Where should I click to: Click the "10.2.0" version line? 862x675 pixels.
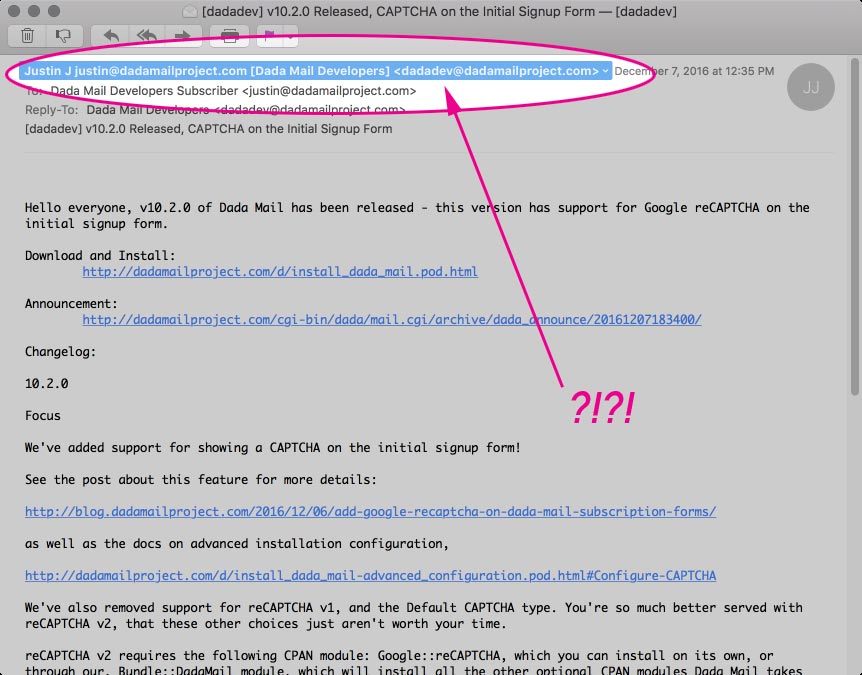pos(47,384)
